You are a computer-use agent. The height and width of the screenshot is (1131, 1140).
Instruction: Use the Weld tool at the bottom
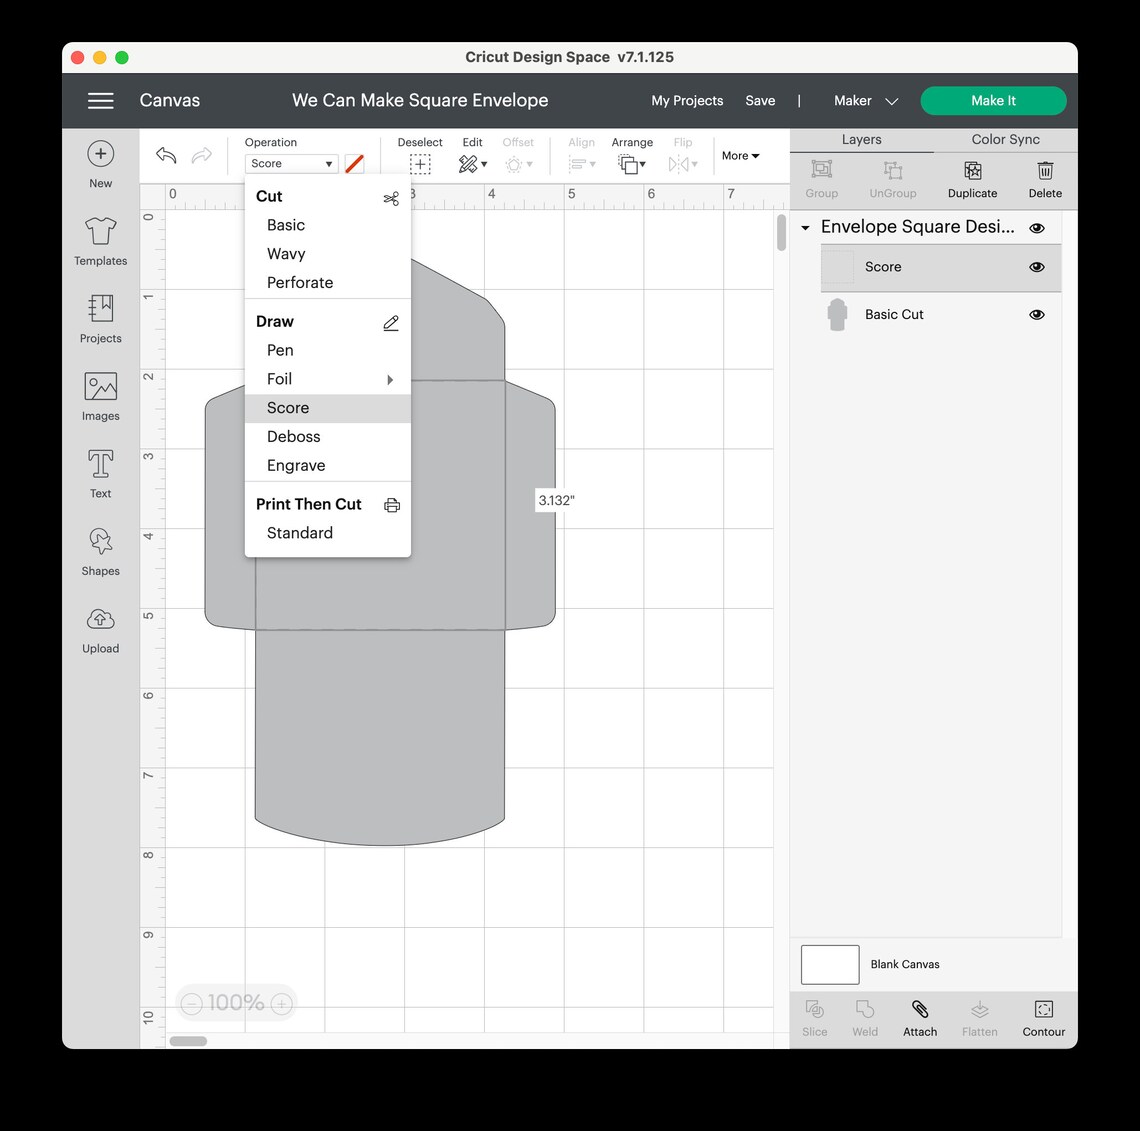[x=864, y=1018]
